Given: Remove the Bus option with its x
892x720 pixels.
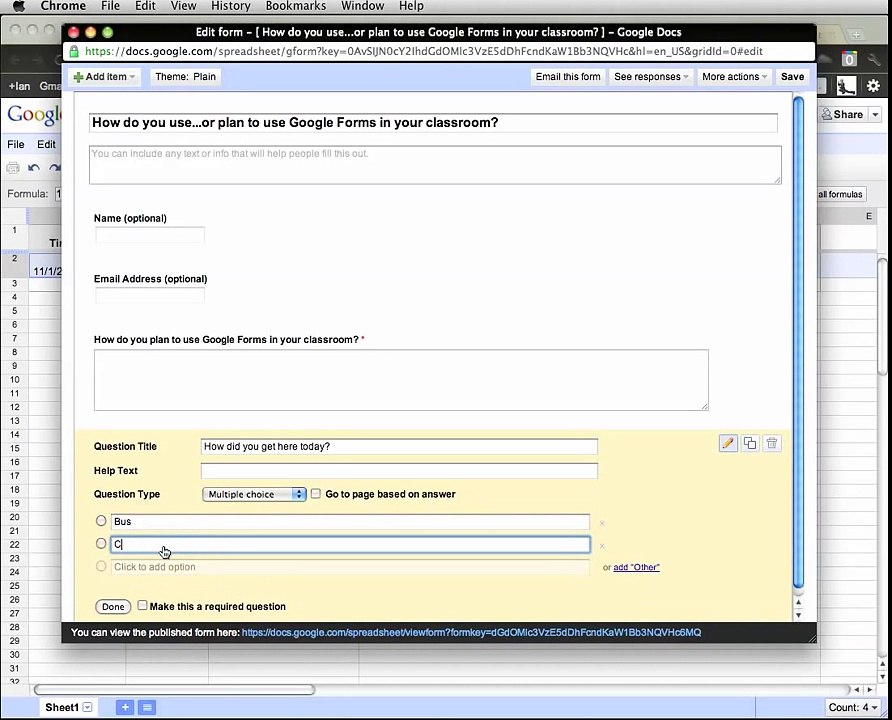Looking at the screenshot, I should (x=602, y=523).
